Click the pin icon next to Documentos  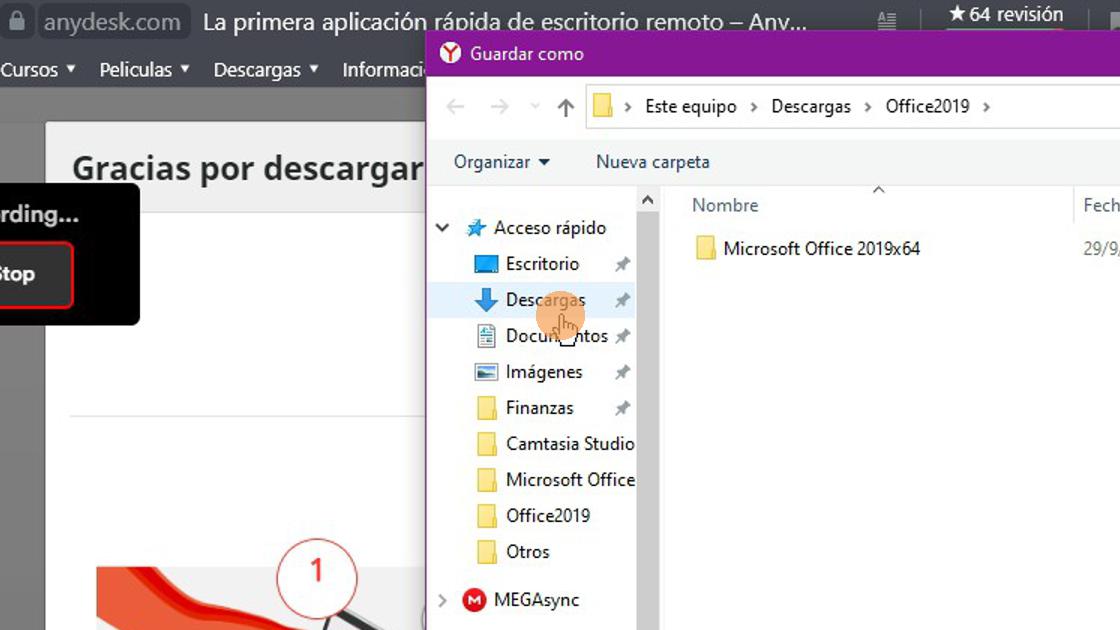(x=623, y=336)
